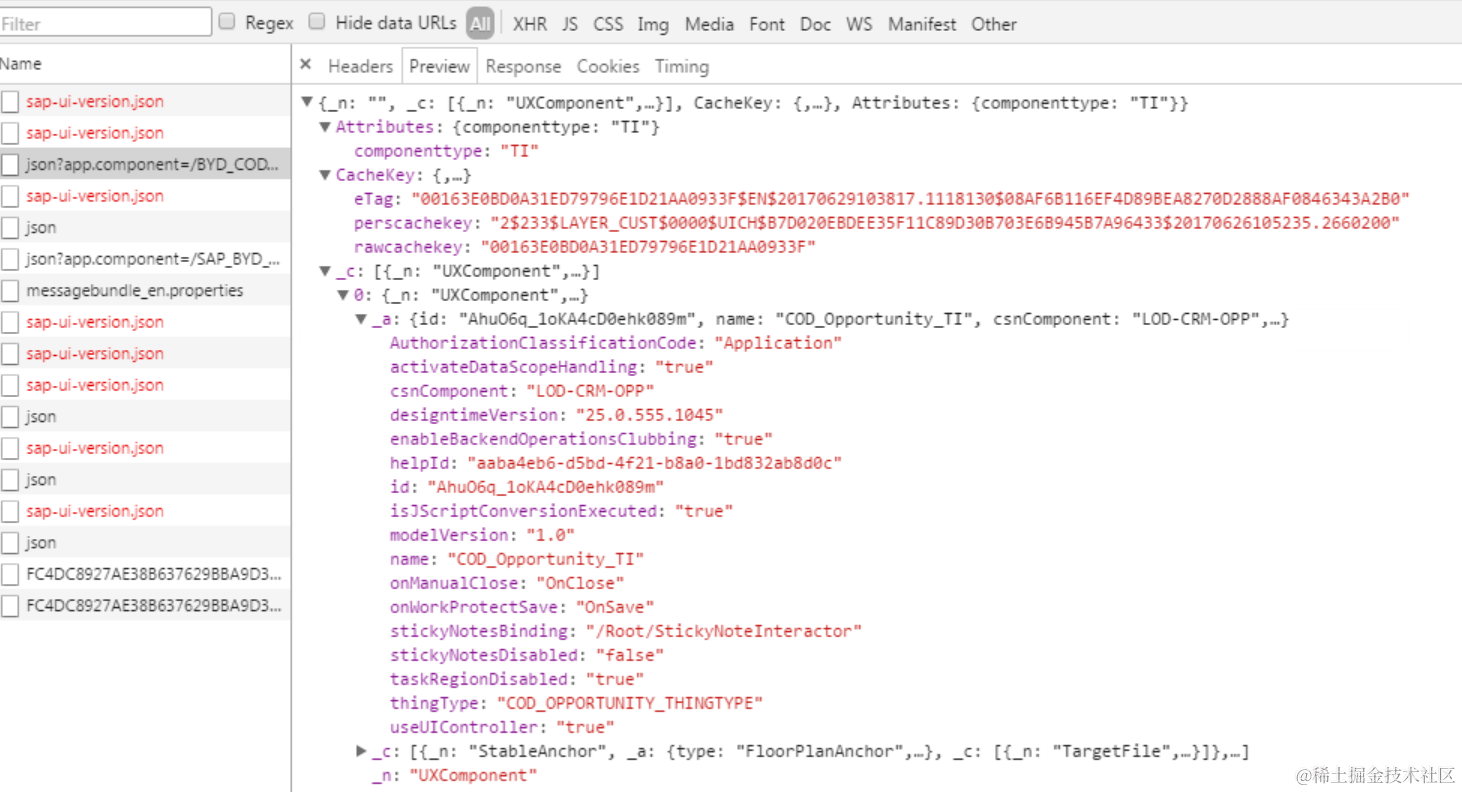Filter requests by Img

[653, 24]
